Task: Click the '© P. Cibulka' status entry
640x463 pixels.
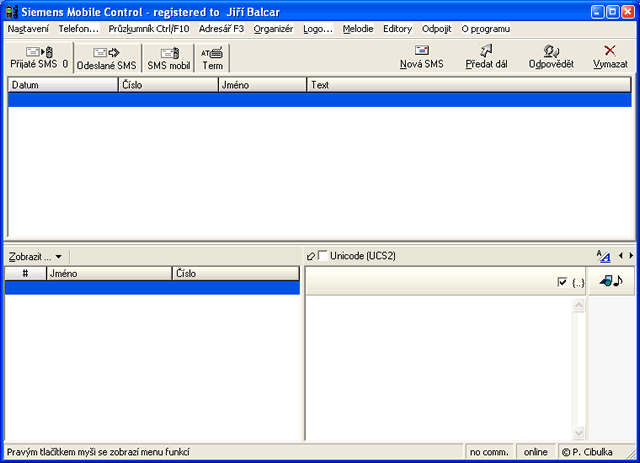Action: [x=587, y=452]
